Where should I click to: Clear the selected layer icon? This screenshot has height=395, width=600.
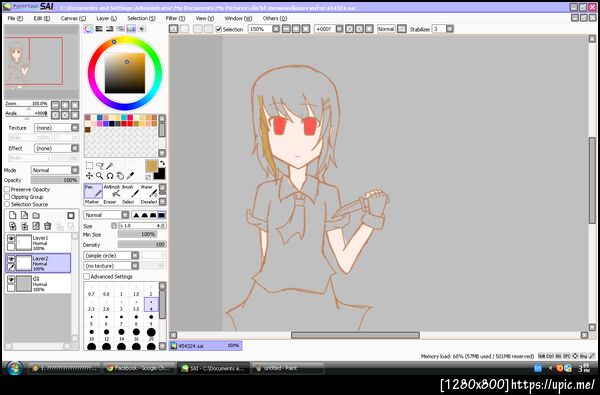(36, 226)
